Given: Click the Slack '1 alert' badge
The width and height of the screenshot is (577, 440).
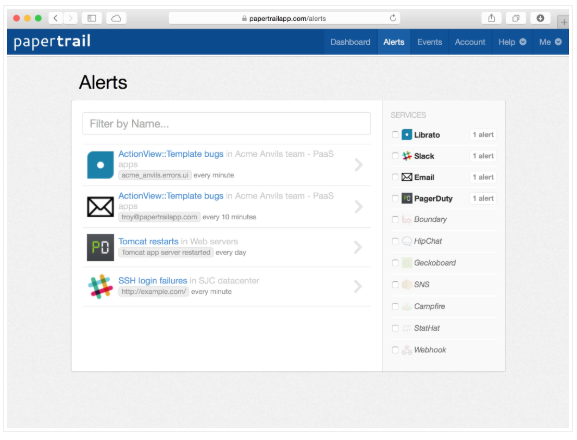Looking at the screenshot, I should (483, 156).
